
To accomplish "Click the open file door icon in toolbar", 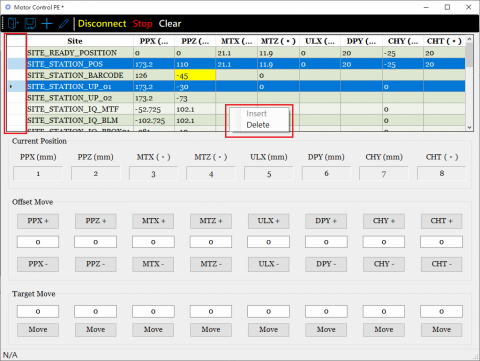I will tap(13, 24).
